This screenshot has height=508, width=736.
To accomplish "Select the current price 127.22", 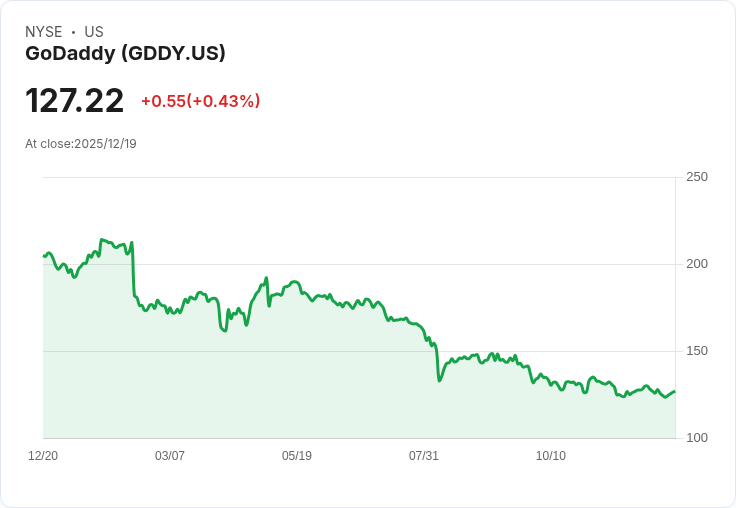I will point(75,101).
